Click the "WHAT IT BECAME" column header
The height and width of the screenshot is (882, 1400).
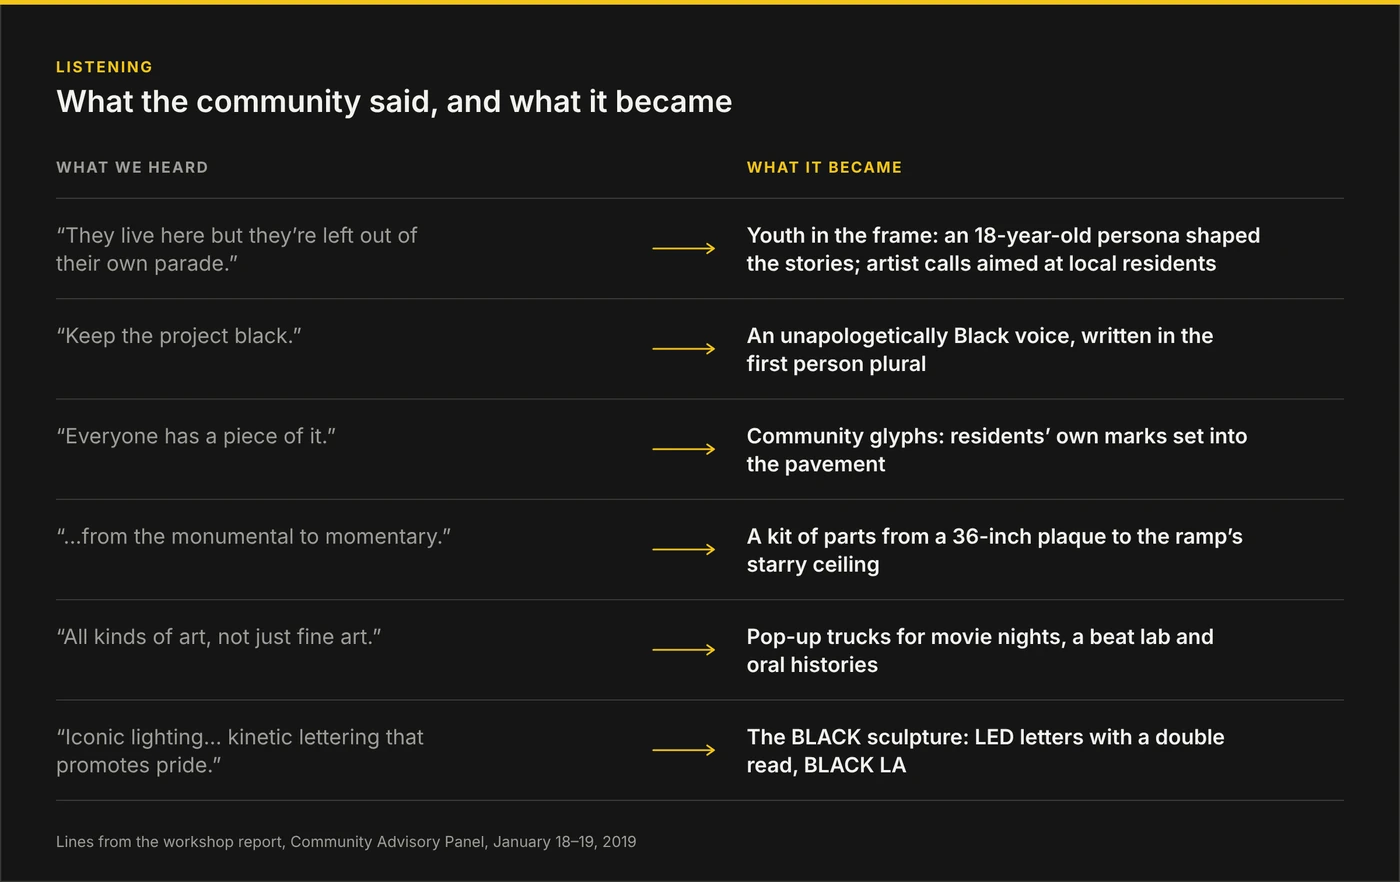[x=824, y=167]
